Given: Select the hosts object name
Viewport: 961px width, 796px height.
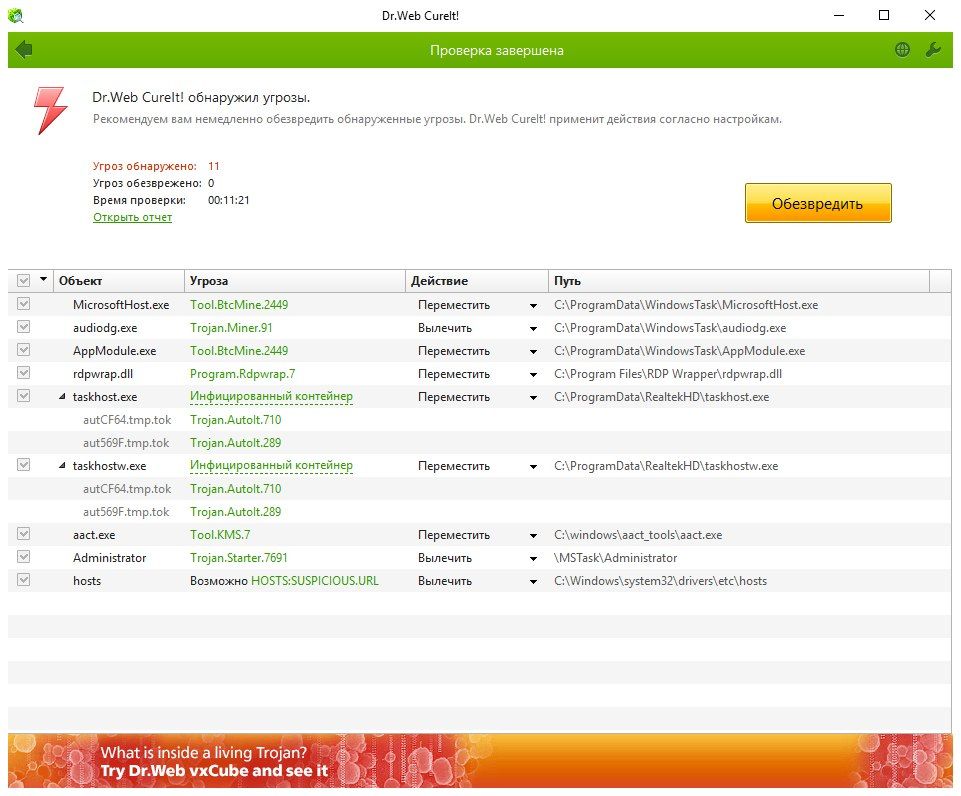Looking at the screenshot, I should (x=87, y=580).
